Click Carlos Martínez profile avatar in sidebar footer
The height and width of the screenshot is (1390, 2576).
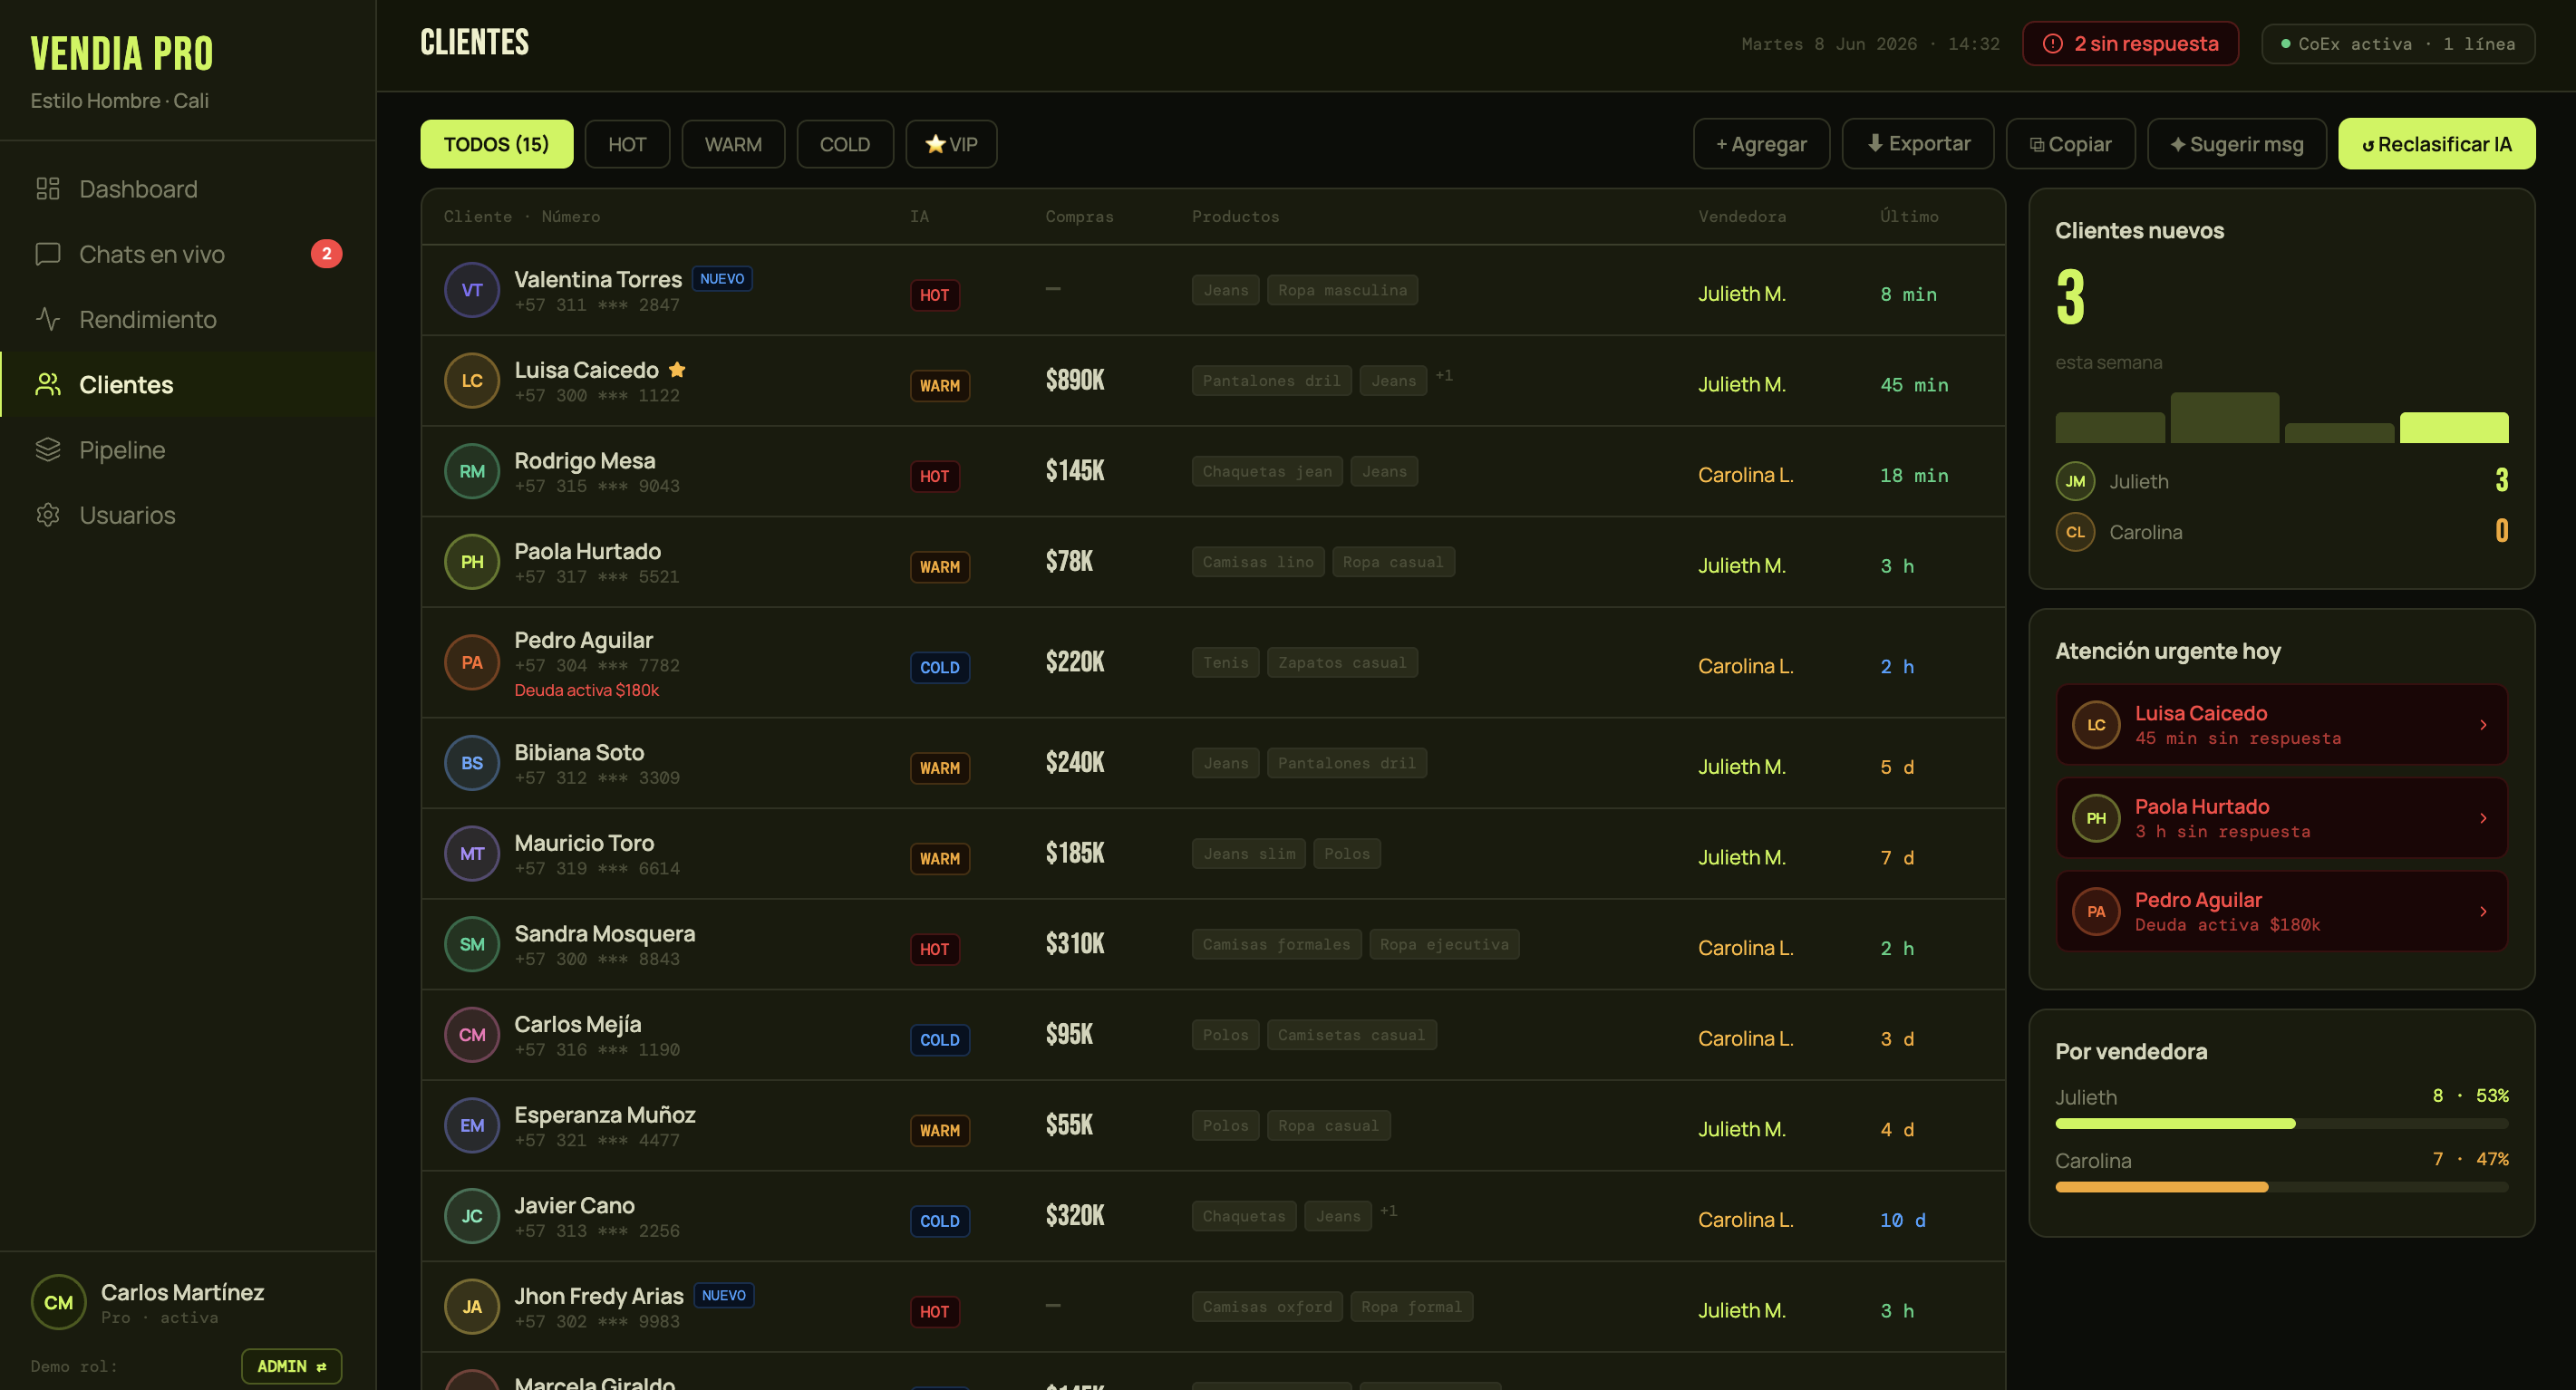[x=59, y=1302]
